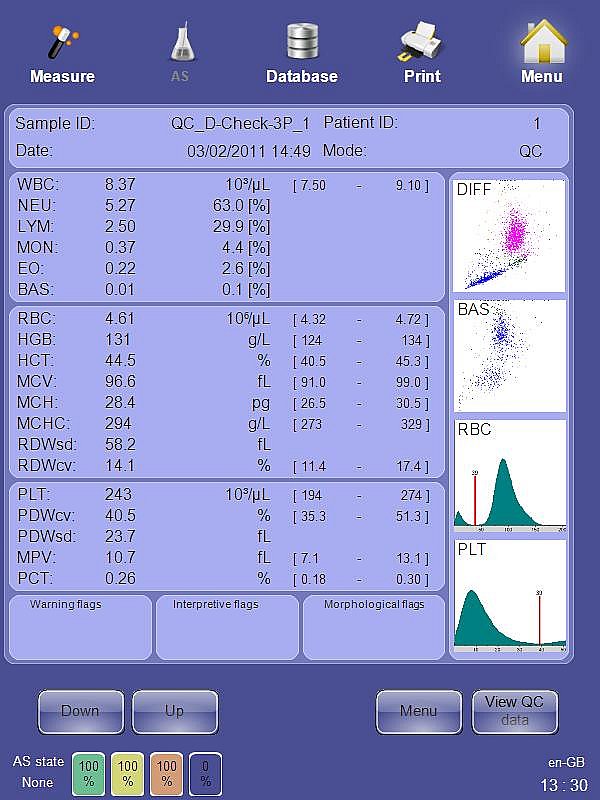Click the Interpretive flags box
600x800 pixels.
[x=227, y=628]
